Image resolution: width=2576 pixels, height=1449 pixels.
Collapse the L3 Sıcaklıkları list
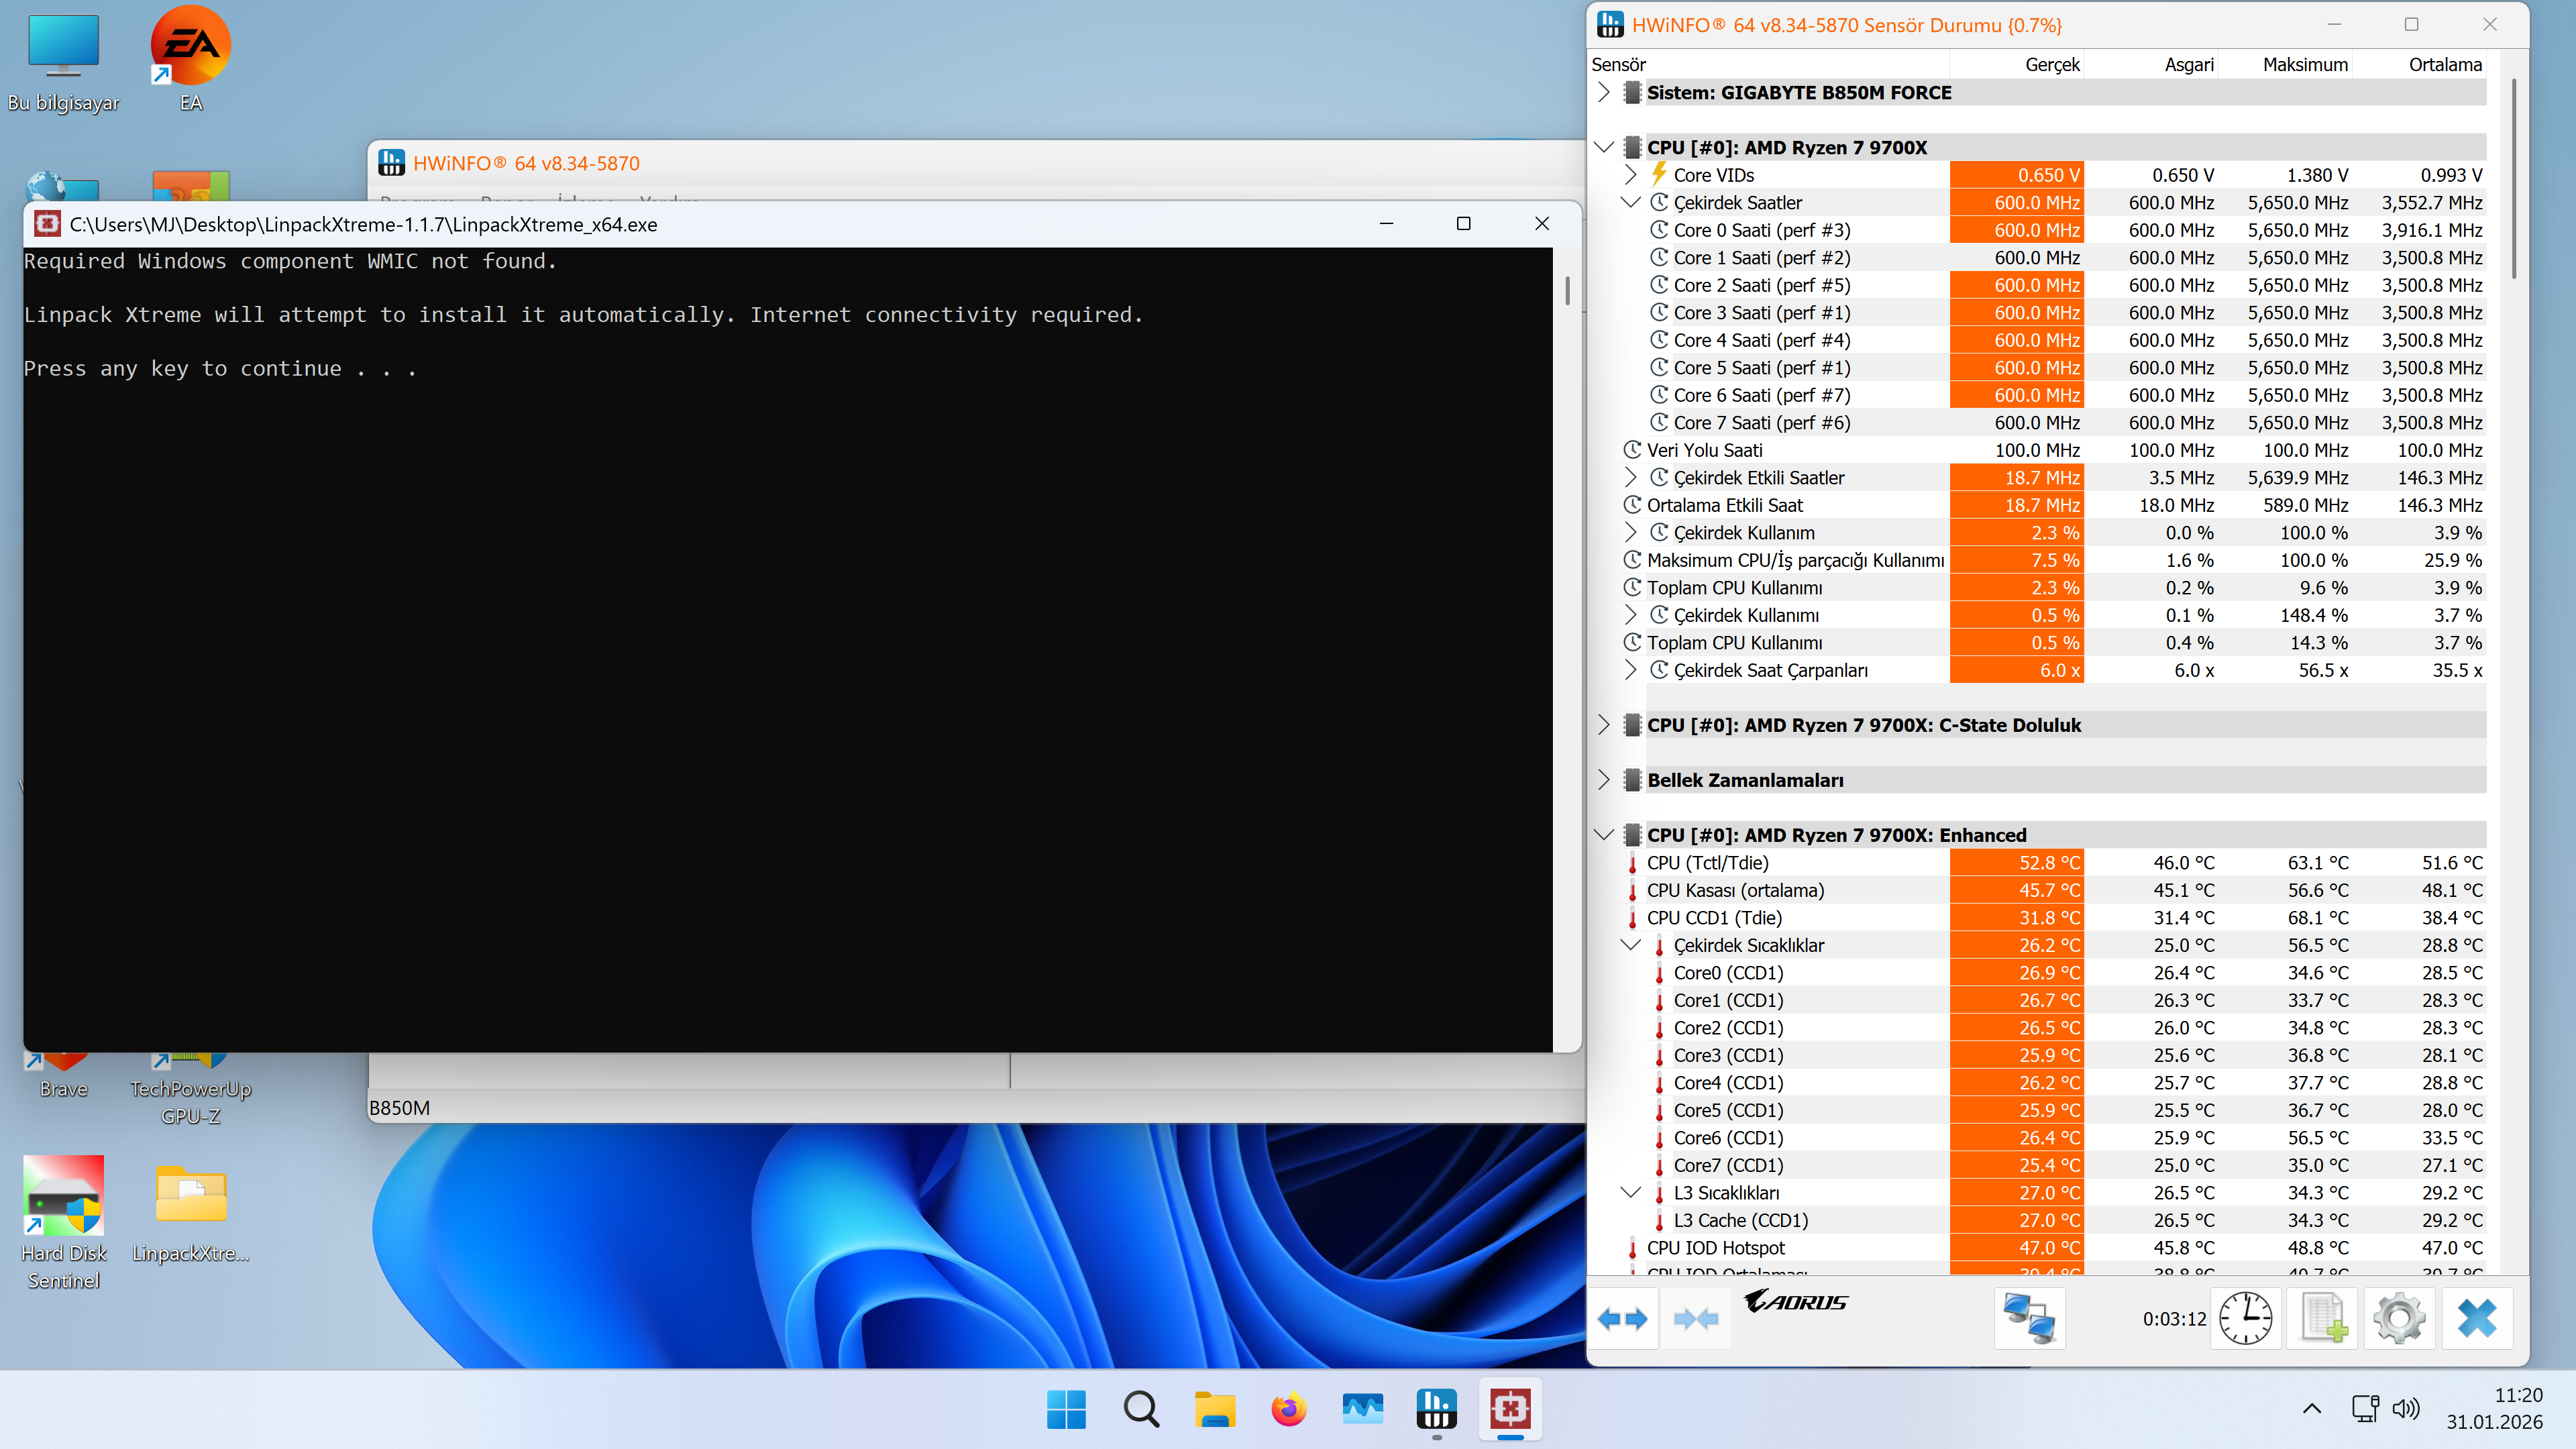pyautogui.click(x=1631, y=1193)
